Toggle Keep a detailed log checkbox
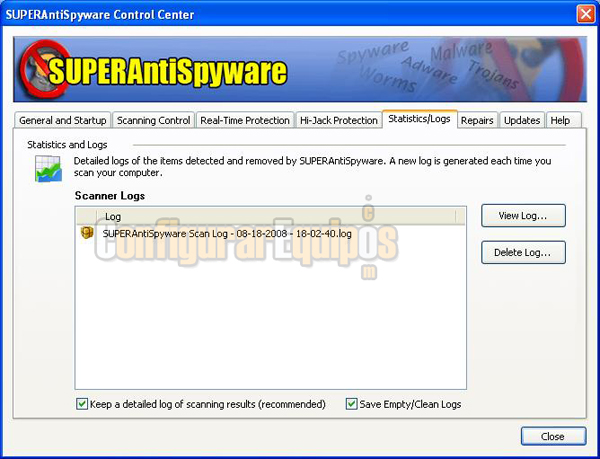600x459 pixels. (x=82, y=404)
